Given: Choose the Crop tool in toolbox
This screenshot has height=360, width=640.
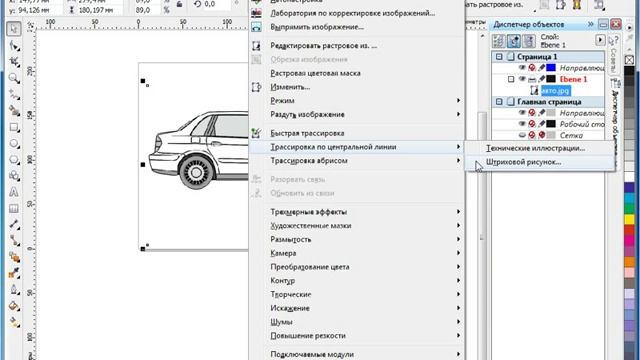Looking at the screenshot, I should point(14,62).
